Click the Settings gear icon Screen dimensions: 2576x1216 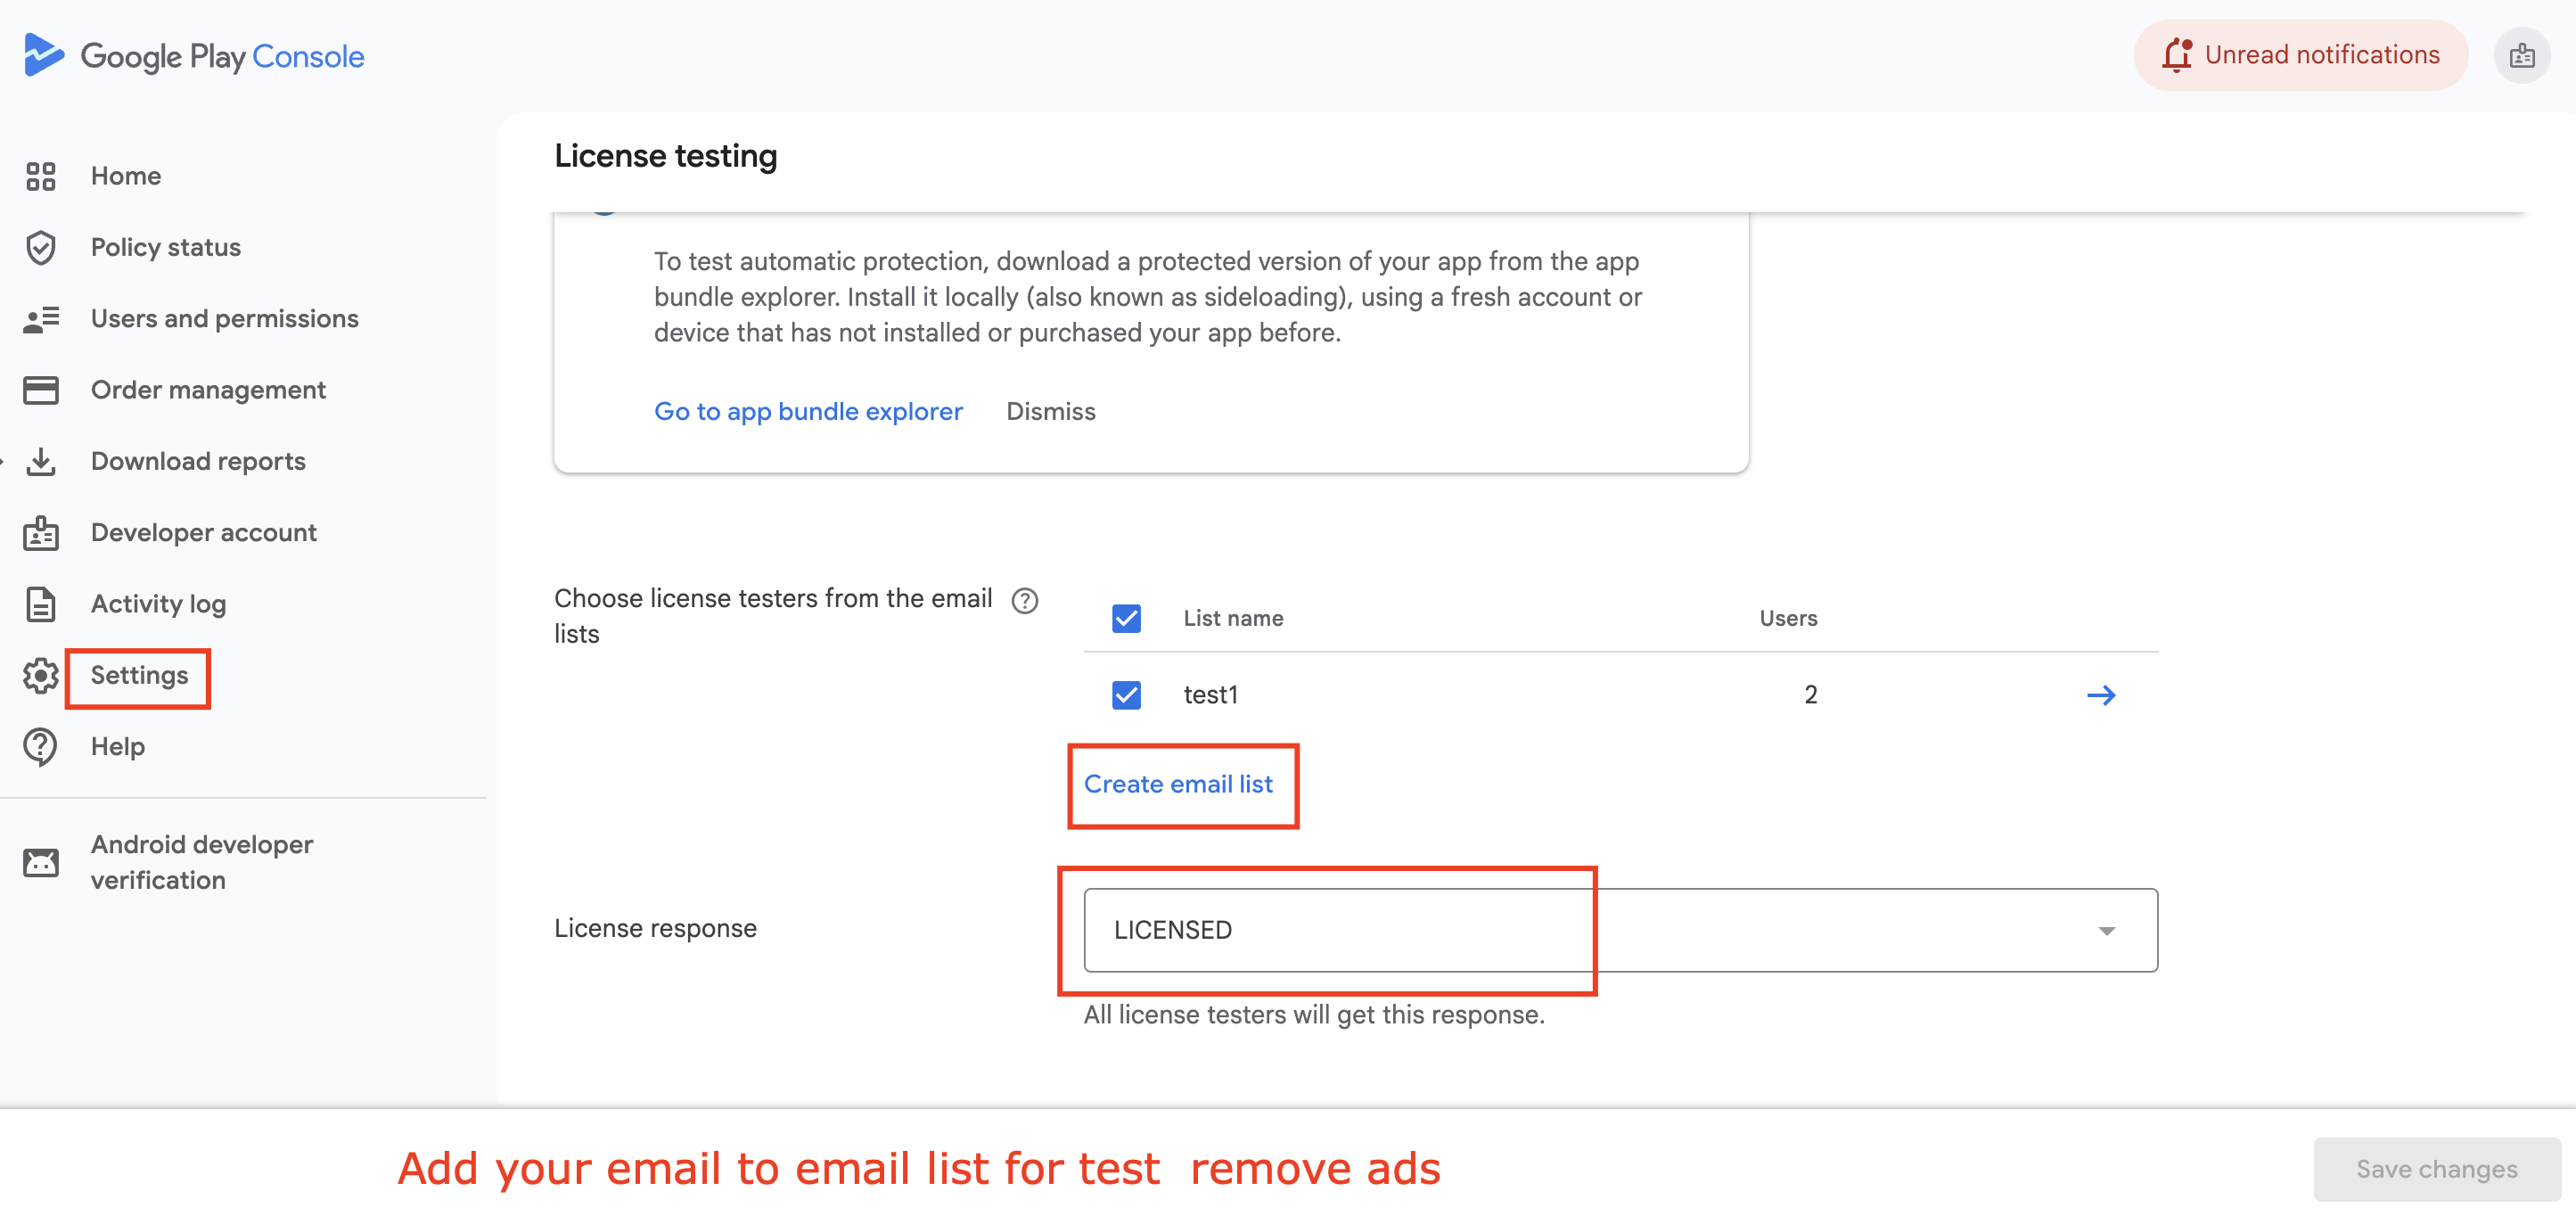[41, 676]
